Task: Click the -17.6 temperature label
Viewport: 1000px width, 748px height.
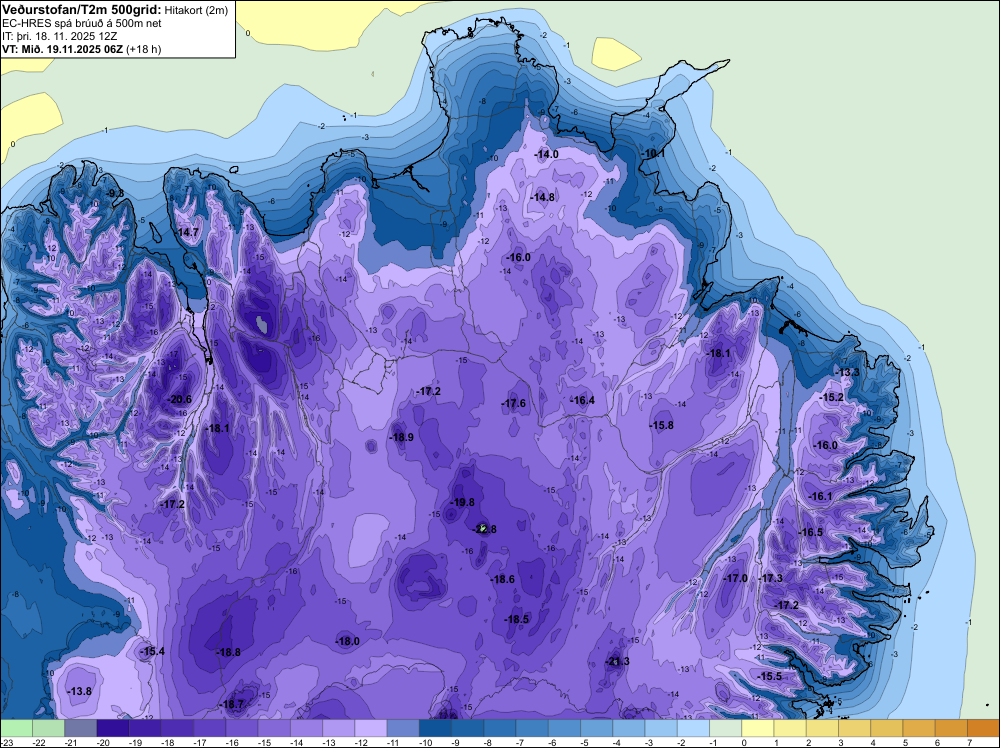Action: (x=513, y=403)
